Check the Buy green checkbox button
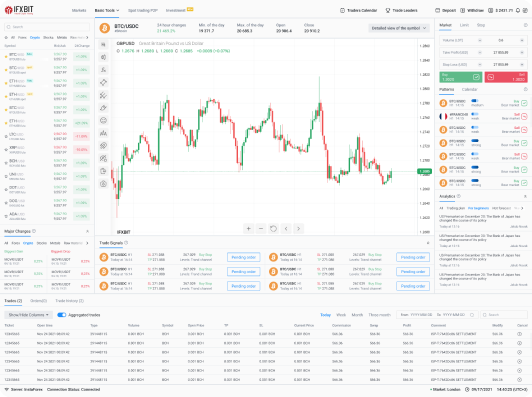This screenshot has width=532, height=397. point(476,77)
